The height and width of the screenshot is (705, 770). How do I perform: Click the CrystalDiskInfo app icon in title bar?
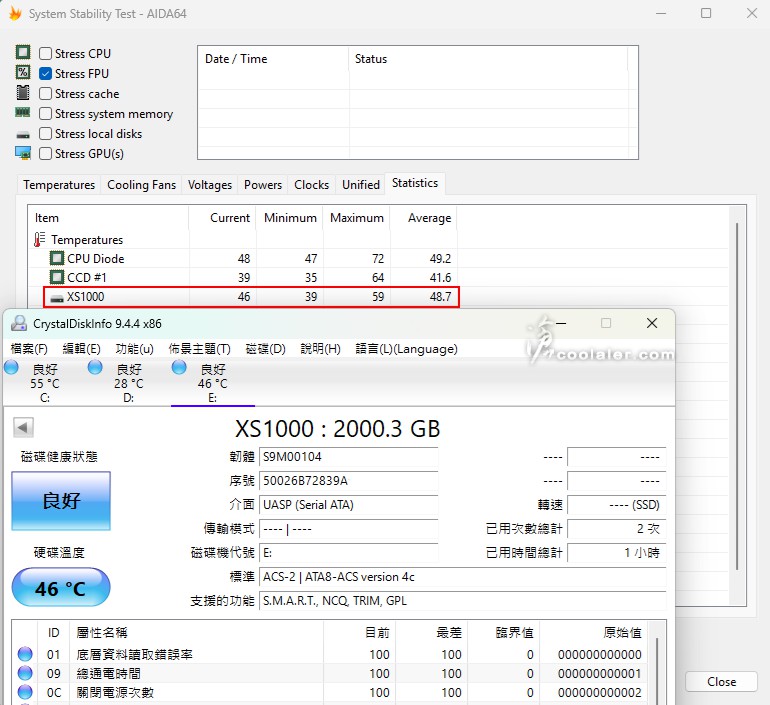tap(19, 323)
